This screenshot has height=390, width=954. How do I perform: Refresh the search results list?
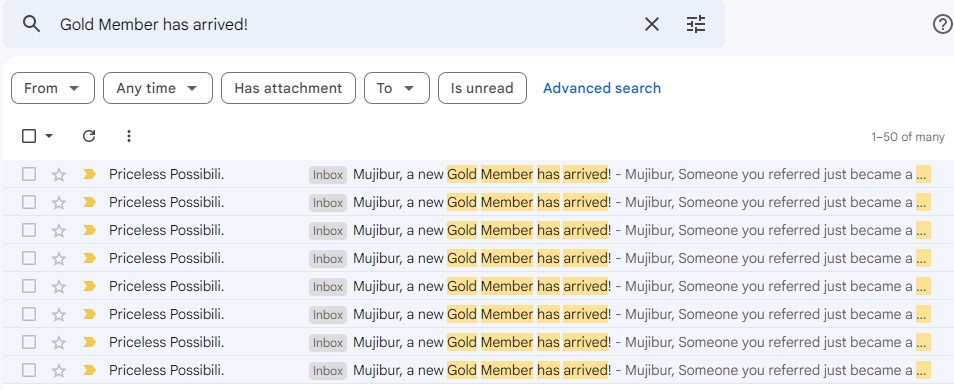(89, 136)
